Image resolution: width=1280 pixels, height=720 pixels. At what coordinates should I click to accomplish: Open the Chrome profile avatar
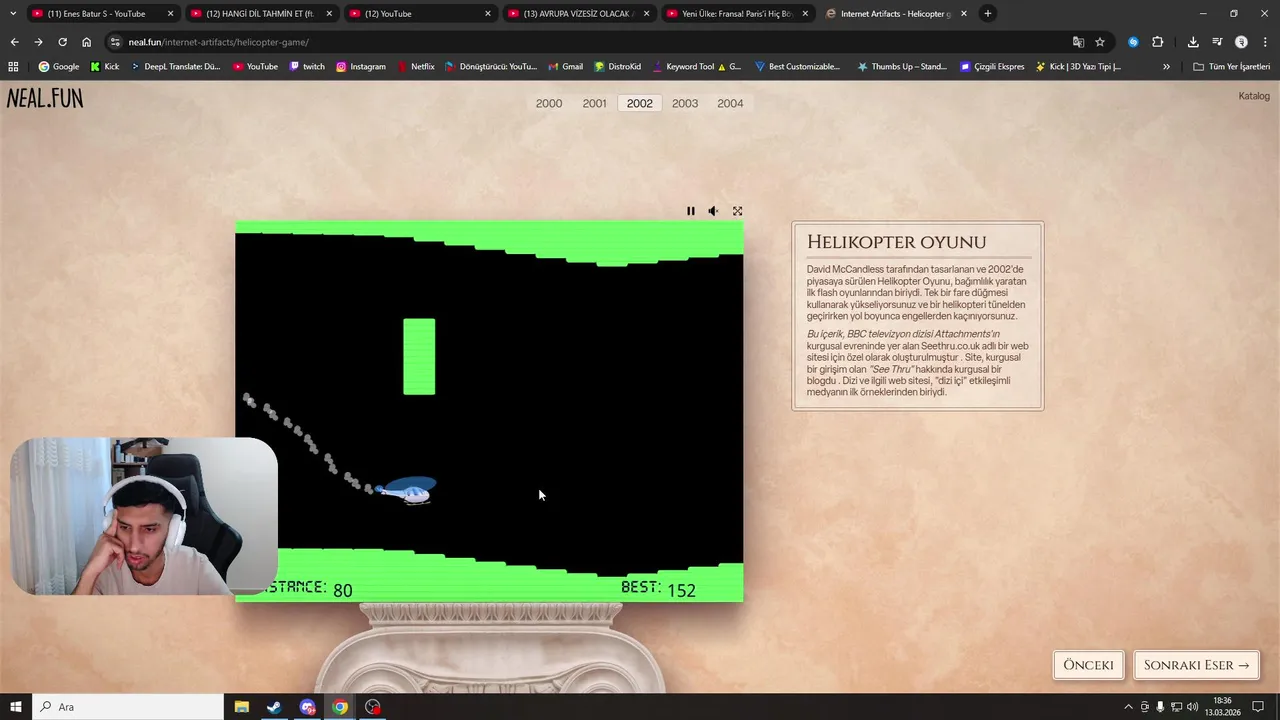click(x=1241, y=42)
